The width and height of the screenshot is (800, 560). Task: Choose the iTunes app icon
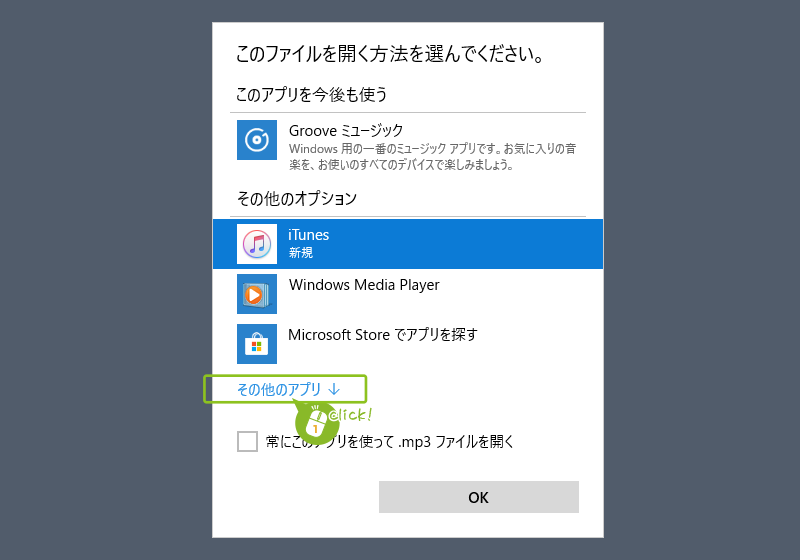coord(257,244)
